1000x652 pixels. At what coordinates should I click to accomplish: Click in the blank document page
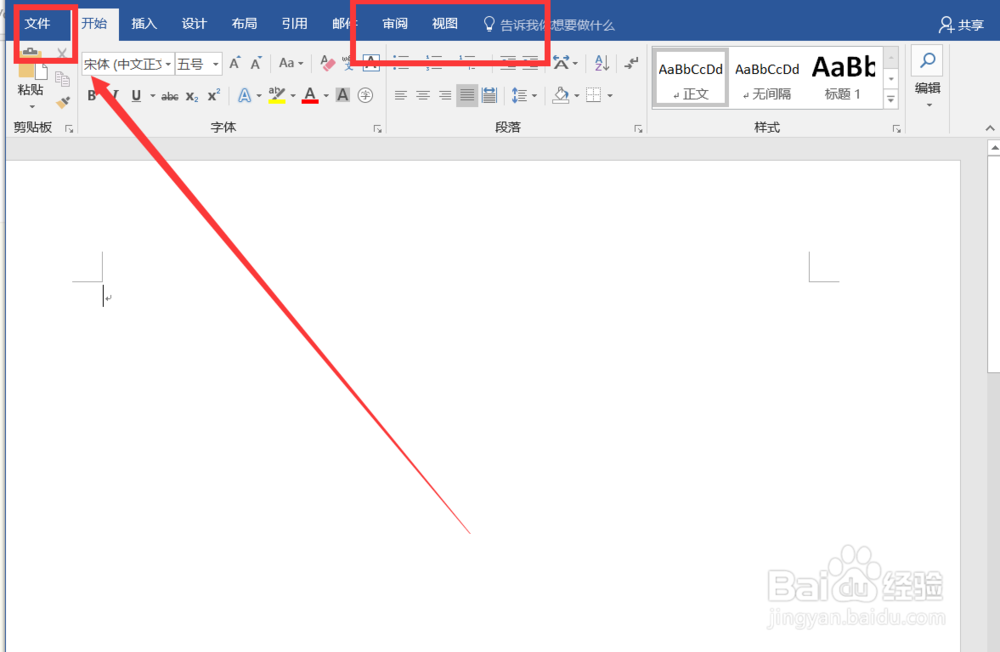point(483,408)
